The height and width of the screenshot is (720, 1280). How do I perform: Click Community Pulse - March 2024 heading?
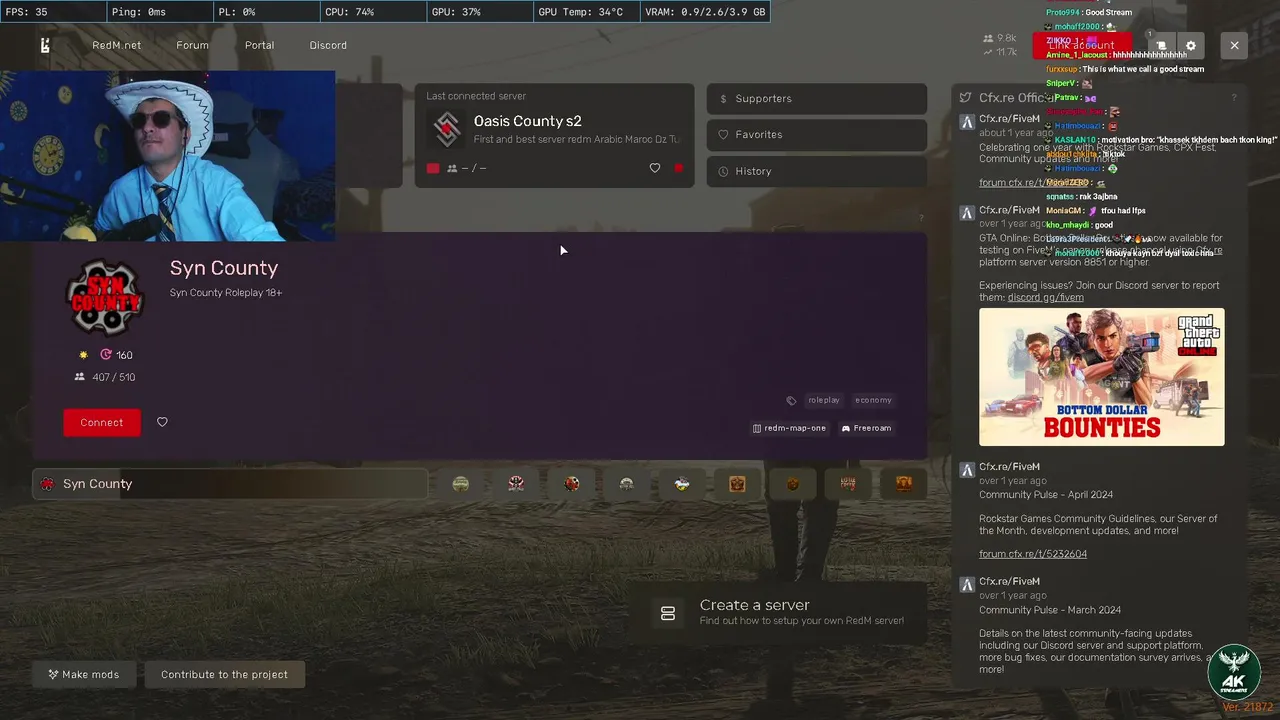click(x=1050, y=610)
